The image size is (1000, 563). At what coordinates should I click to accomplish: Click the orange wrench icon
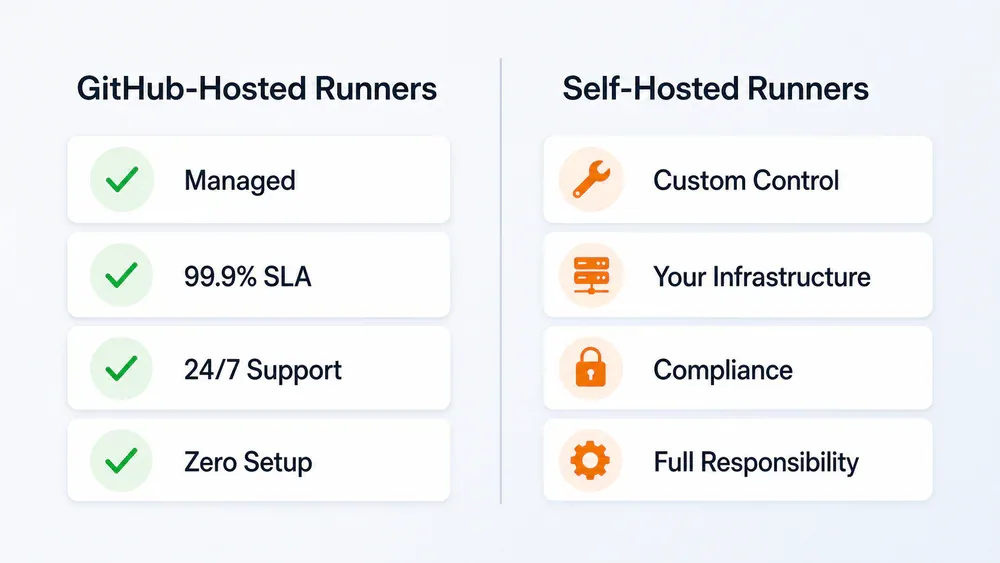591,179
